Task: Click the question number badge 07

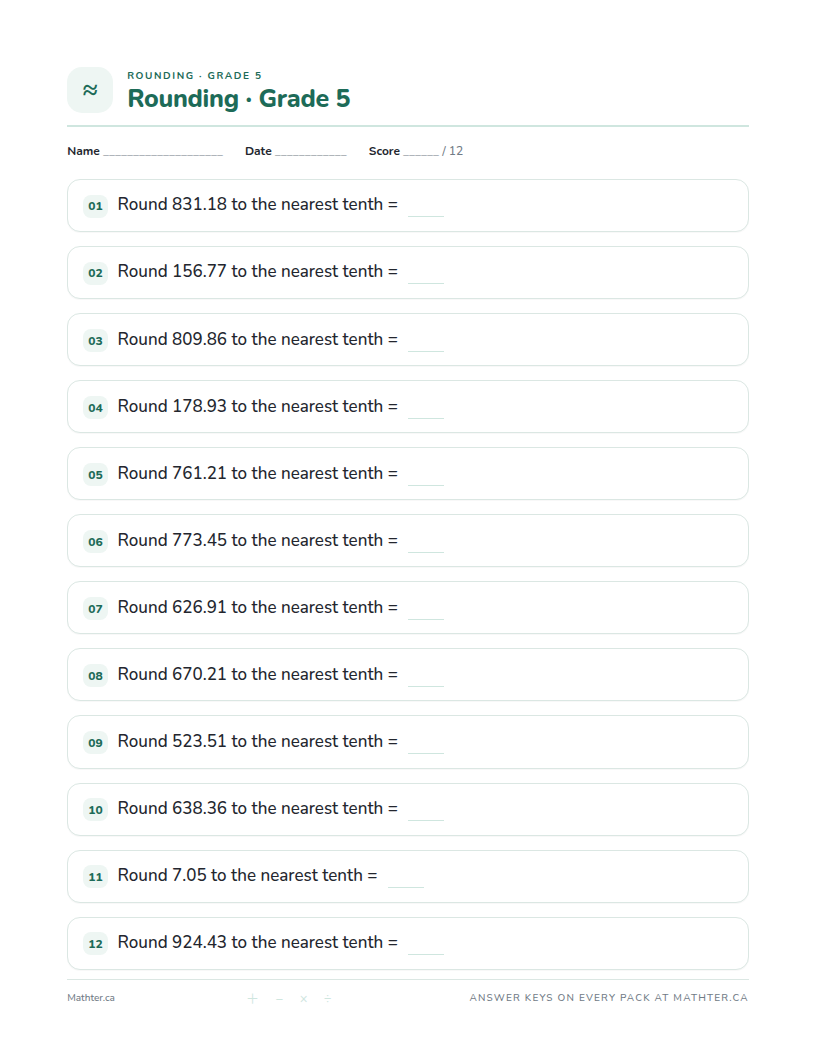Action: (x=96, y=608)
